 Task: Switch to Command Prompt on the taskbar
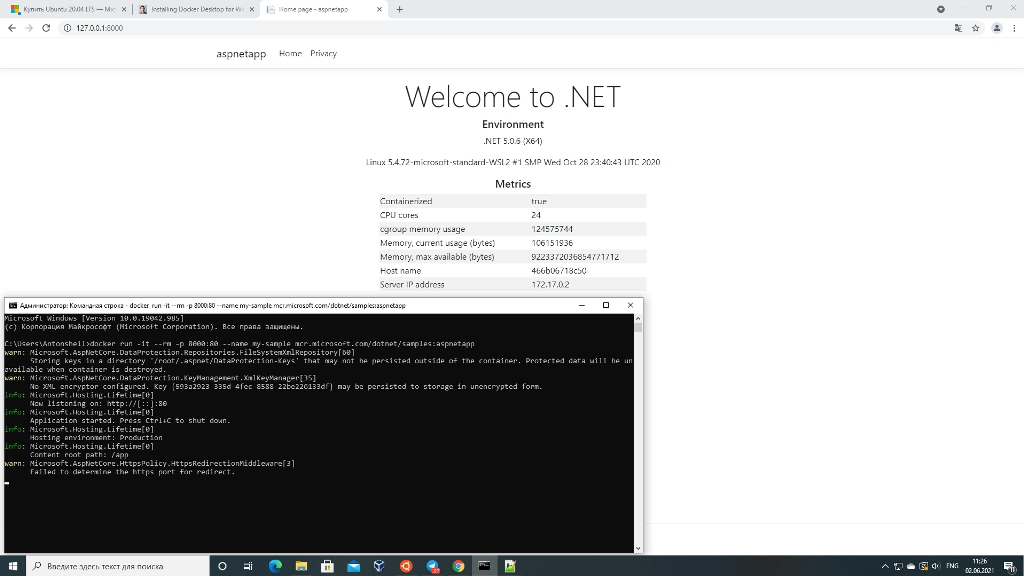click(484, 566)
